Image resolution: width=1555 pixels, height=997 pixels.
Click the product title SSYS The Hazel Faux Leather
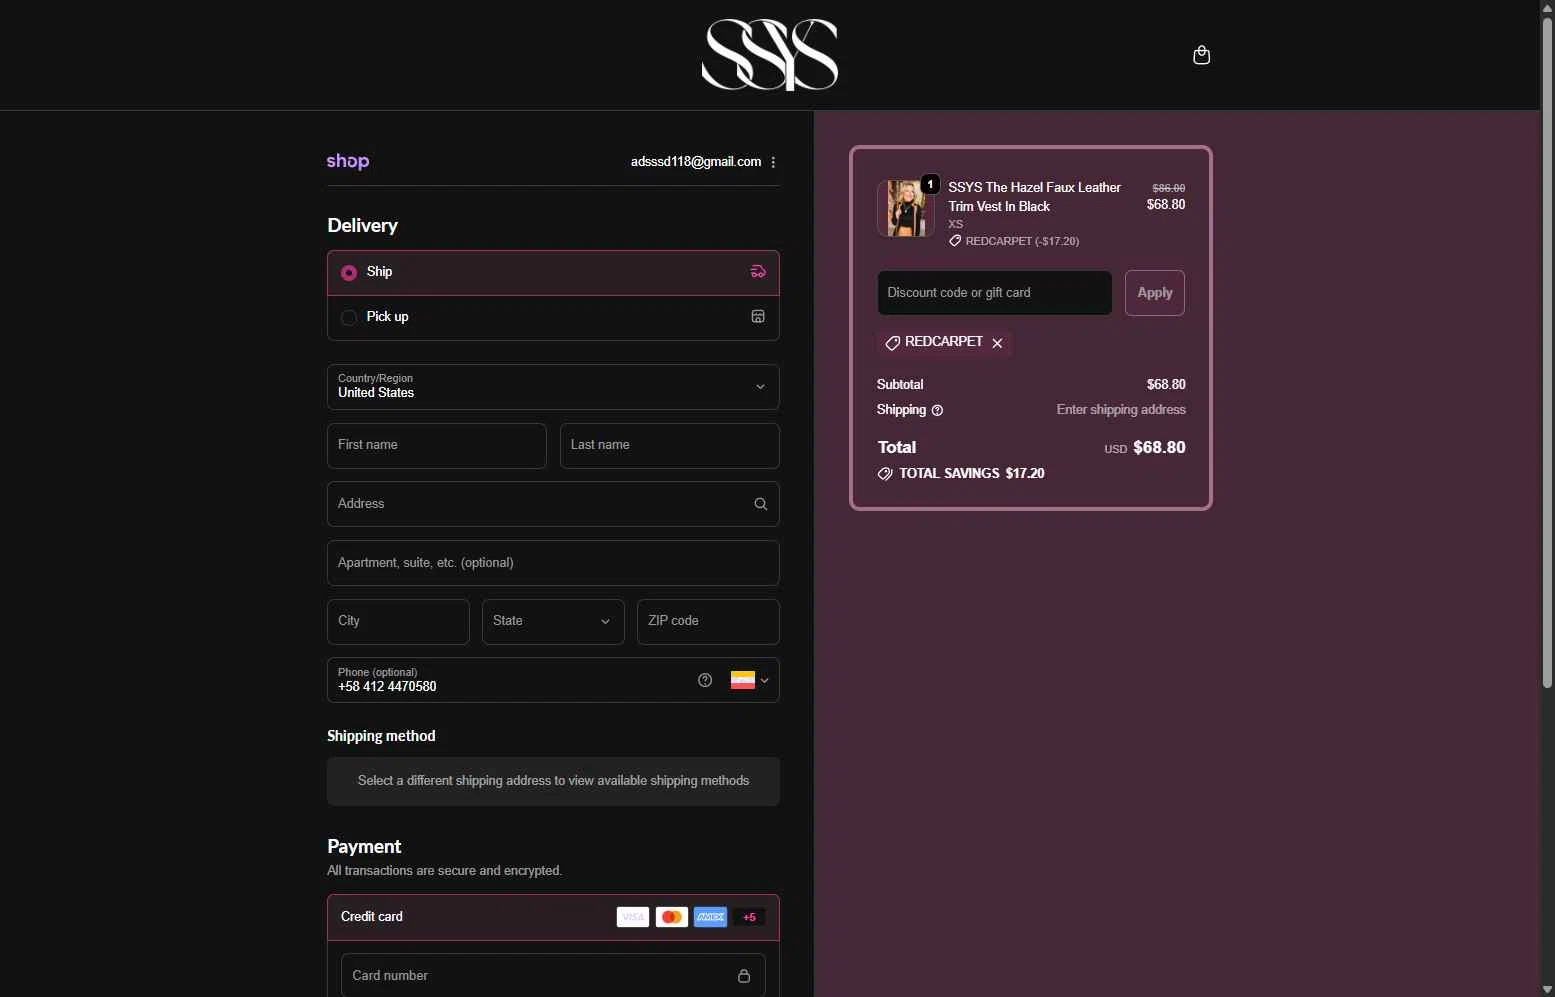point(1034,197)
